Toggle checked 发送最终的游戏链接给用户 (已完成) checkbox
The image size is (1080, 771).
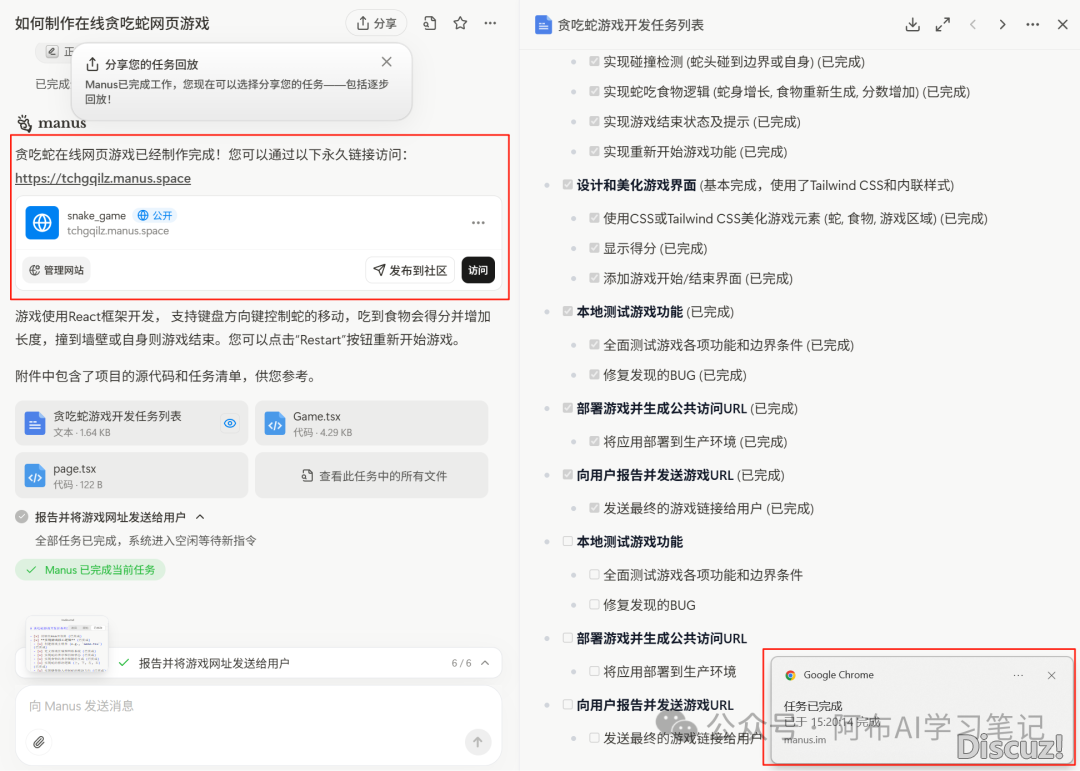coord(594,508)
